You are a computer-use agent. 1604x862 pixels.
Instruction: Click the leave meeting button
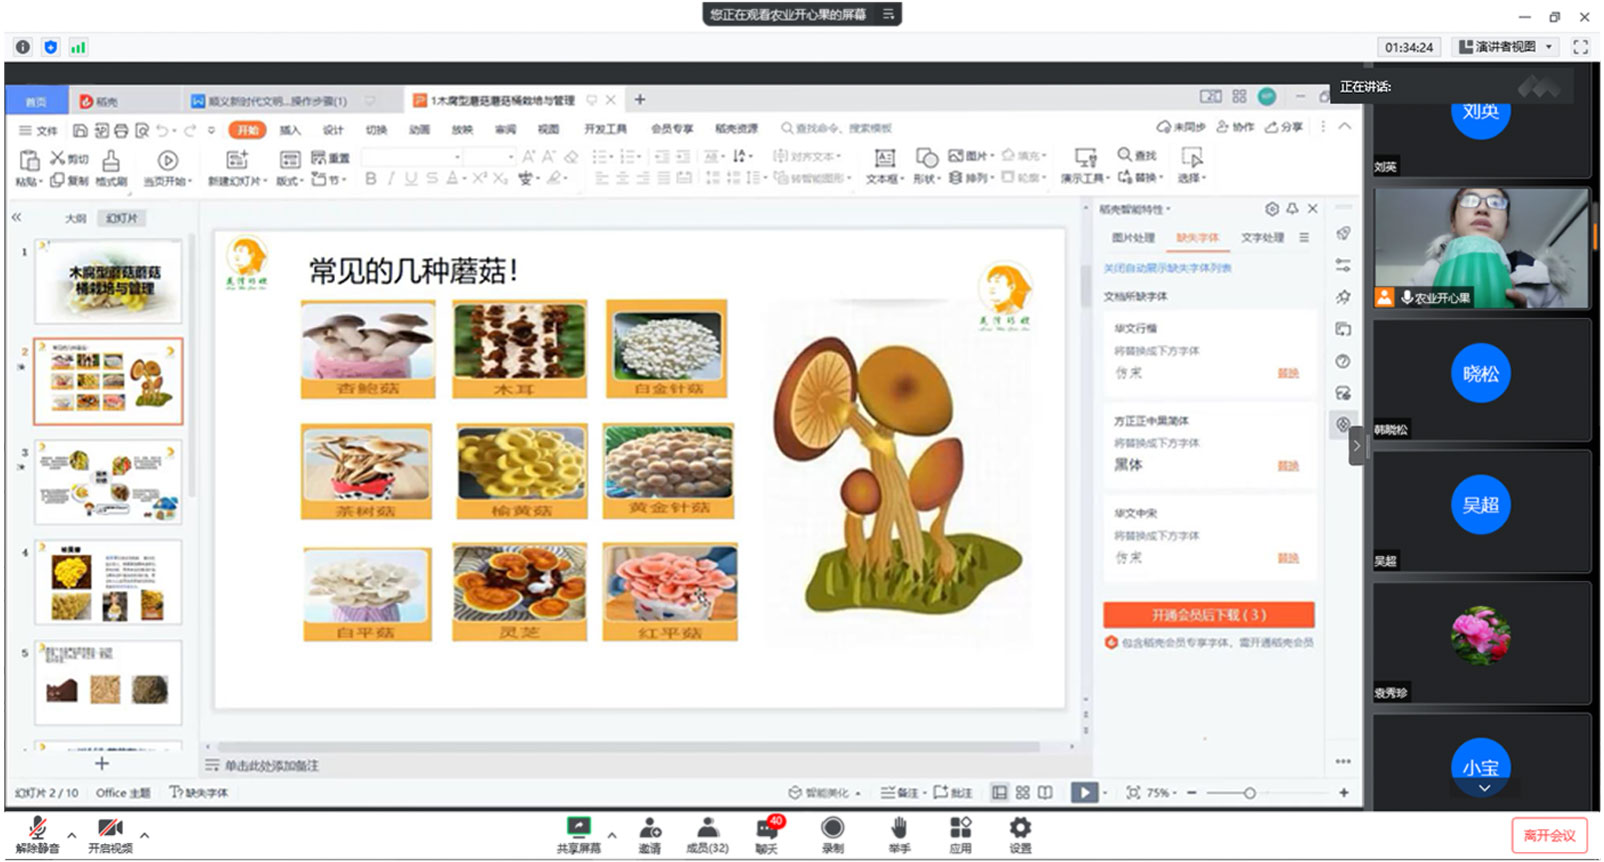1548,835
